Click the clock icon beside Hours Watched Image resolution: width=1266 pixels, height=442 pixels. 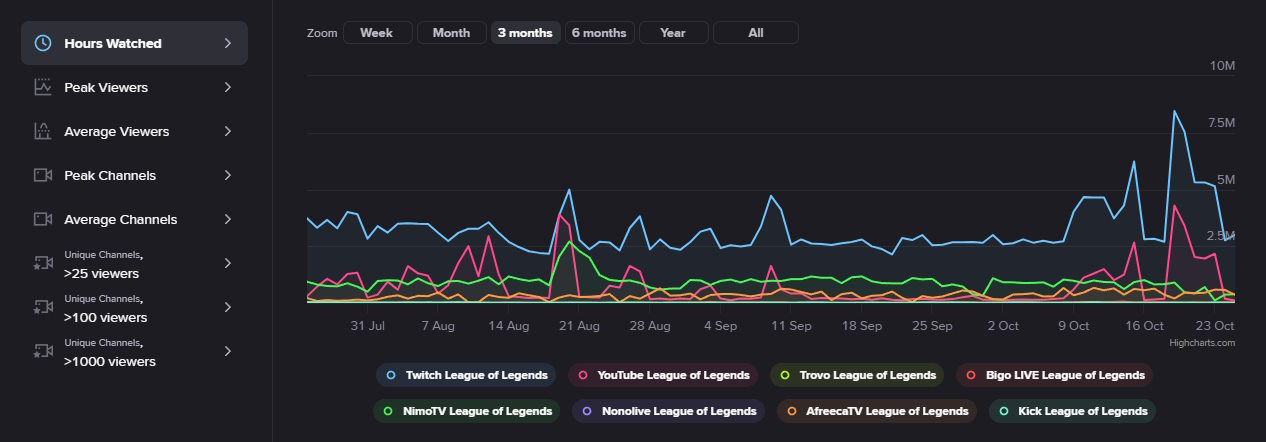[43, 43]
